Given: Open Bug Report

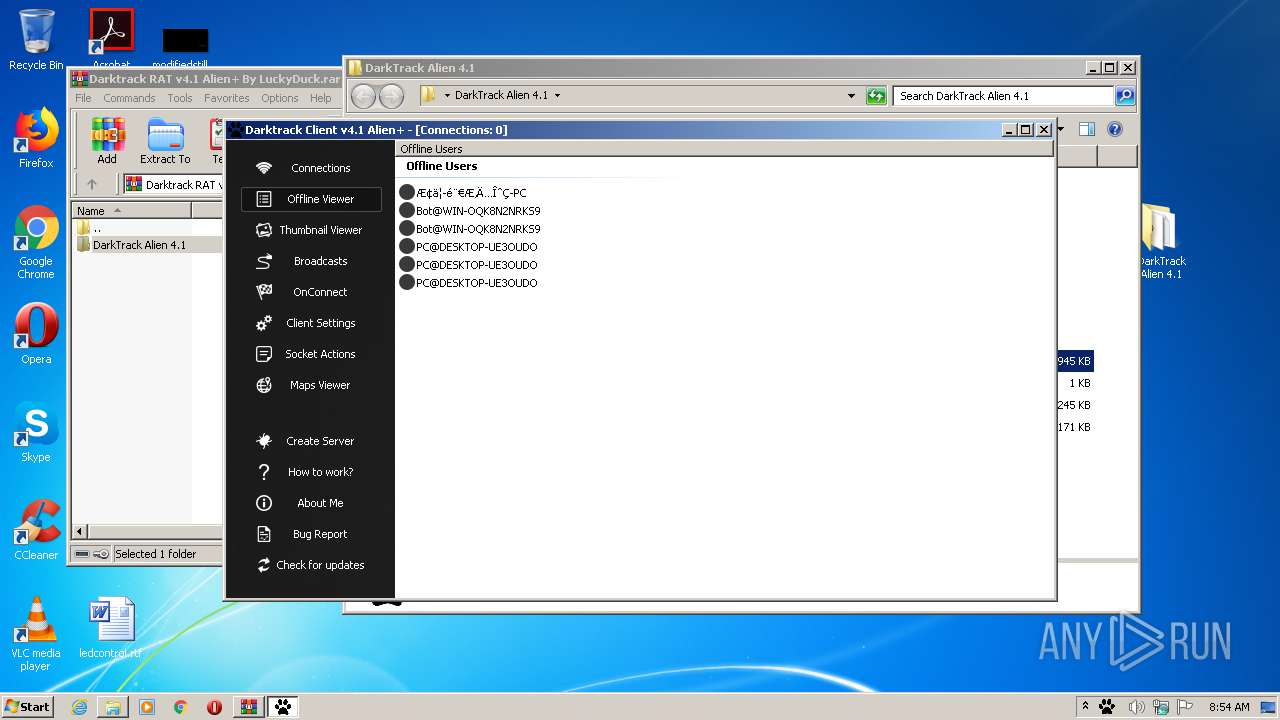Looking at the screenshot, I should coord(311,534).
